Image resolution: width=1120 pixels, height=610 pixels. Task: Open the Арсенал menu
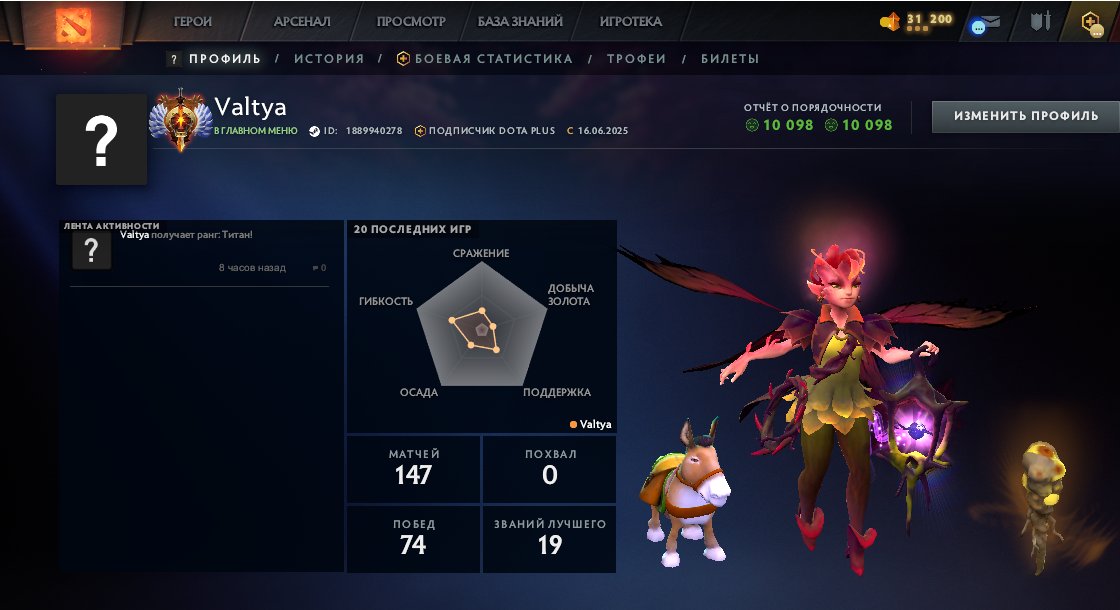pyautogui.click(x=302, y=21)
